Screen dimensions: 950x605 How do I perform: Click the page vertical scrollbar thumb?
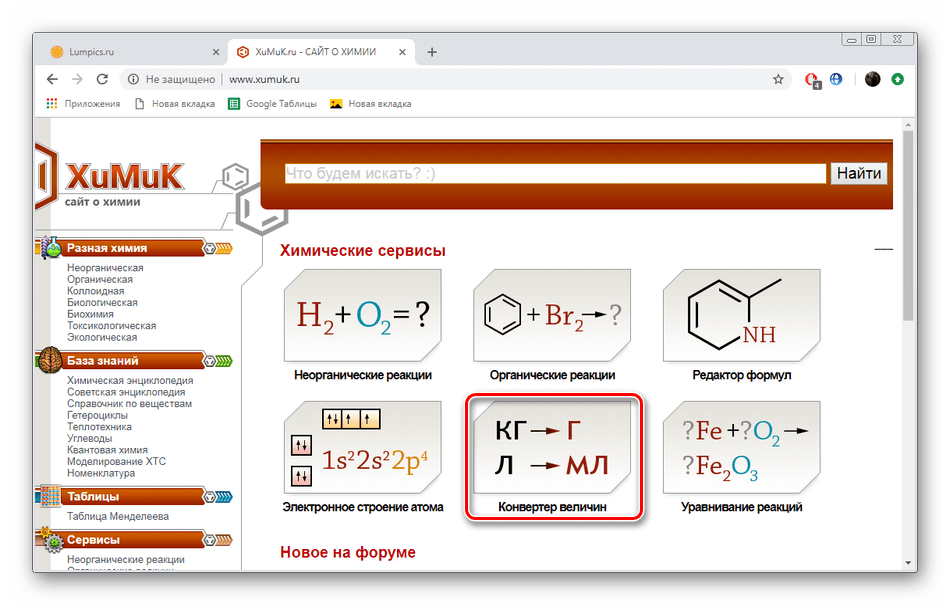(x=908, y=226)
